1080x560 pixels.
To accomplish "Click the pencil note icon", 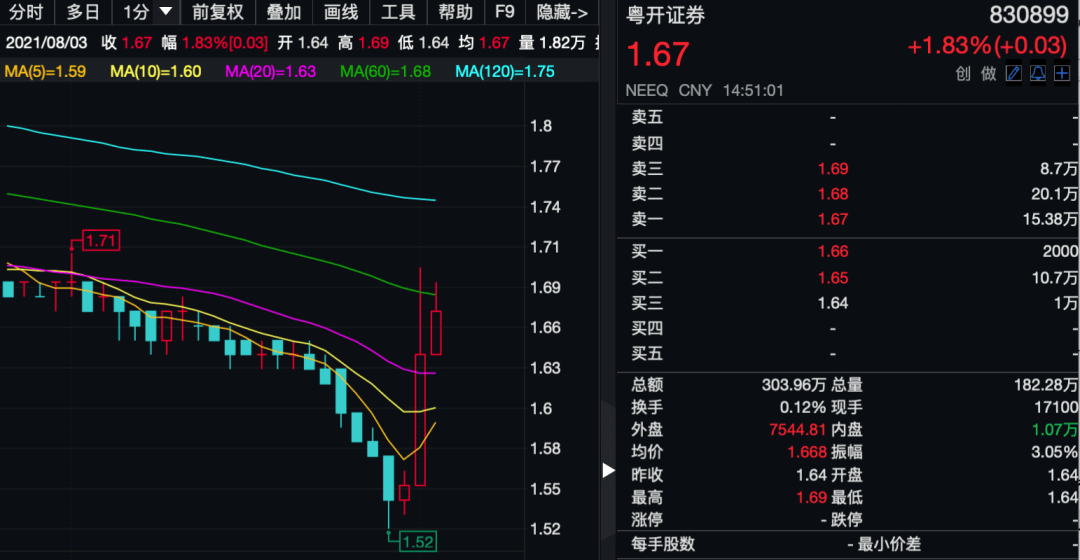I will click(1013, 73).
